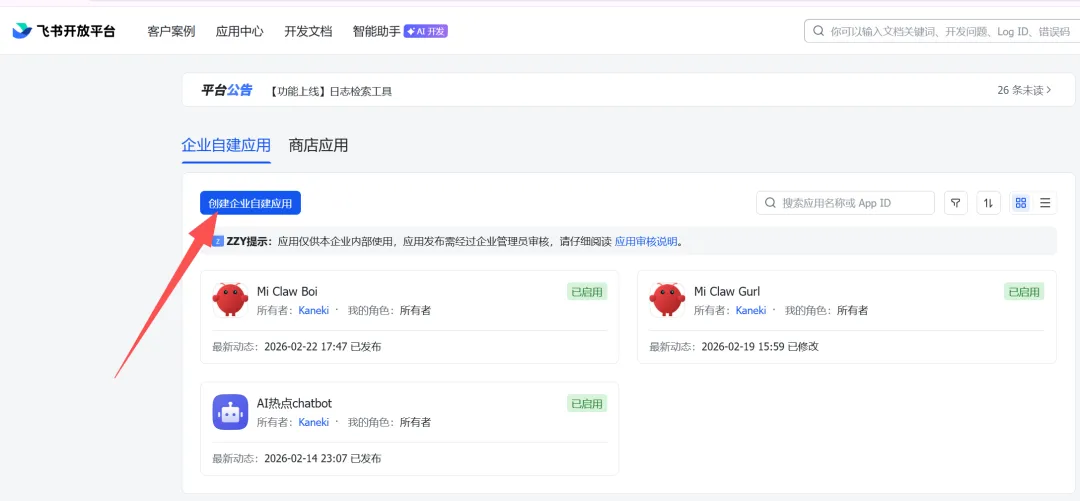Open Mi Claw Gurl app icon
This screenshot has width=1080, height=501.
(667, 300)
